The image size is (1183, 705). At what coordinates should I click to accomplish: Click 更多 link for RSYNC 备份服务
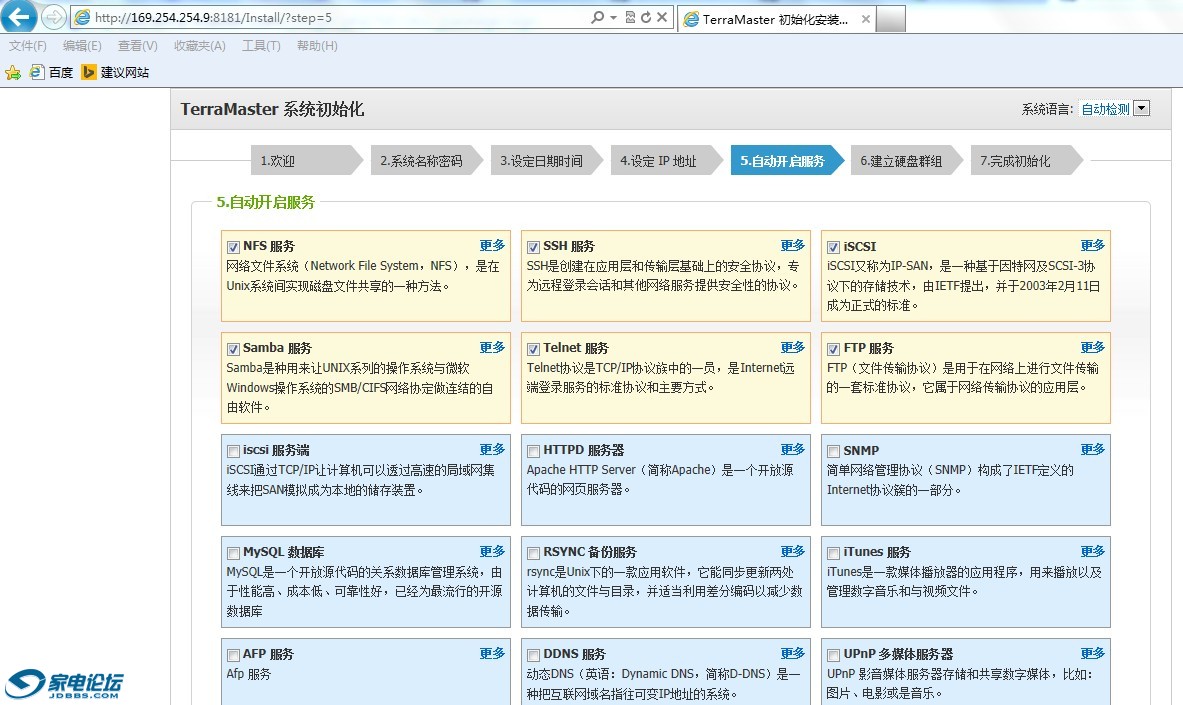[792, 551]
